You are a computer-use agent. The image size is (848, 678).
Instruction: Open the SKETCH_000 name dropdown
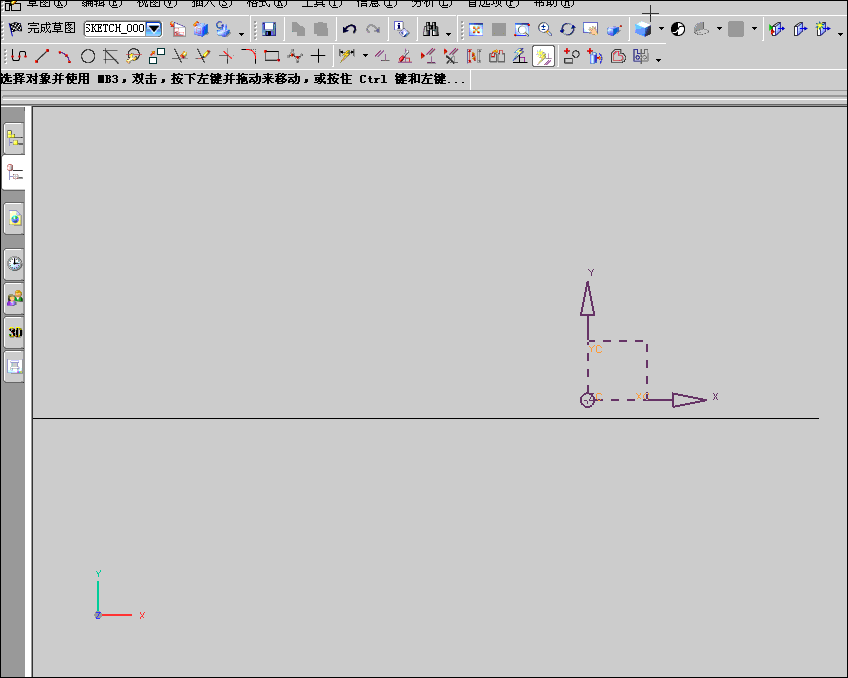pos(154,29)
